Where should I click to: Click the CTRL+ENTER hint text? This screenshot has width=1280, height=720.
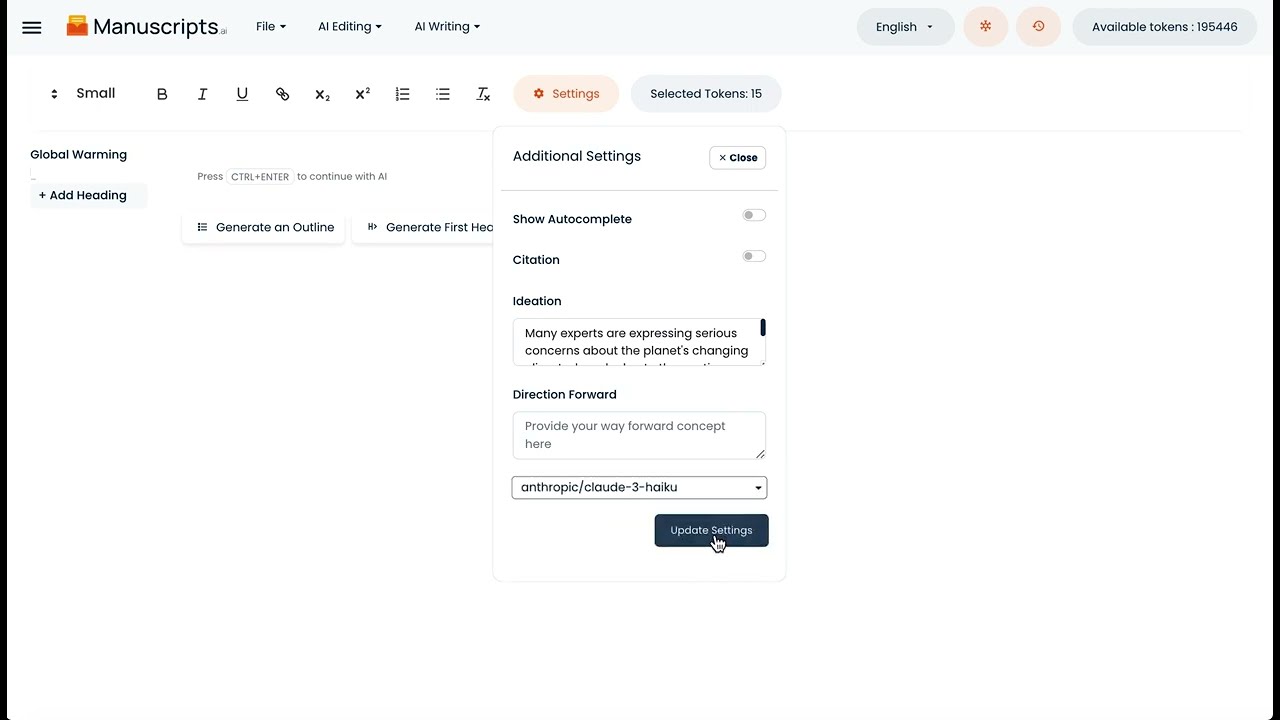(x=260, y=176)
